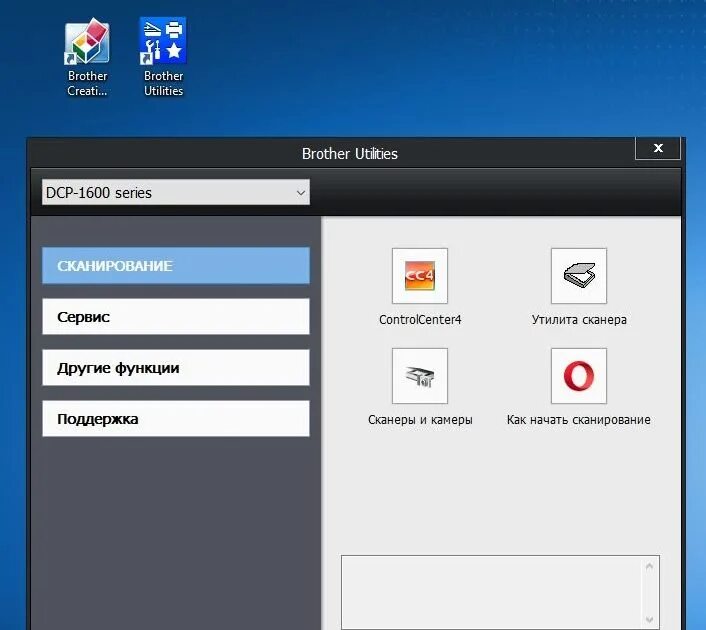Open the Как начать сканирование Opera icon
Image resolution: width=706 pixels, height=630 pixels.
coord(579,376)
